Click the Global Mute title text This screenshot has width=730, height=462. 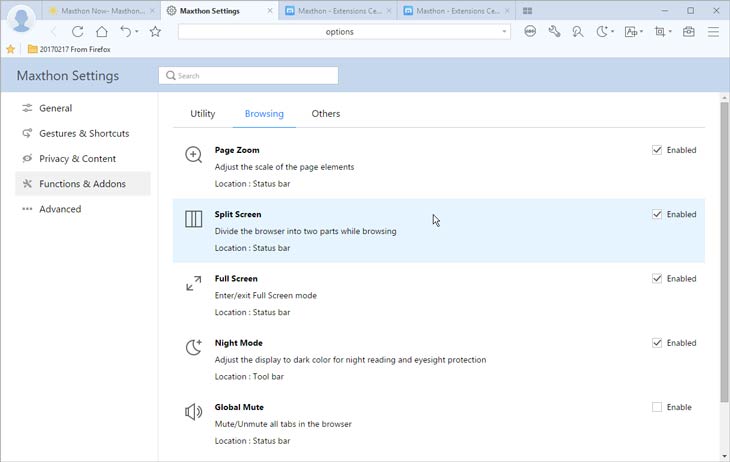tap(239, 407)
